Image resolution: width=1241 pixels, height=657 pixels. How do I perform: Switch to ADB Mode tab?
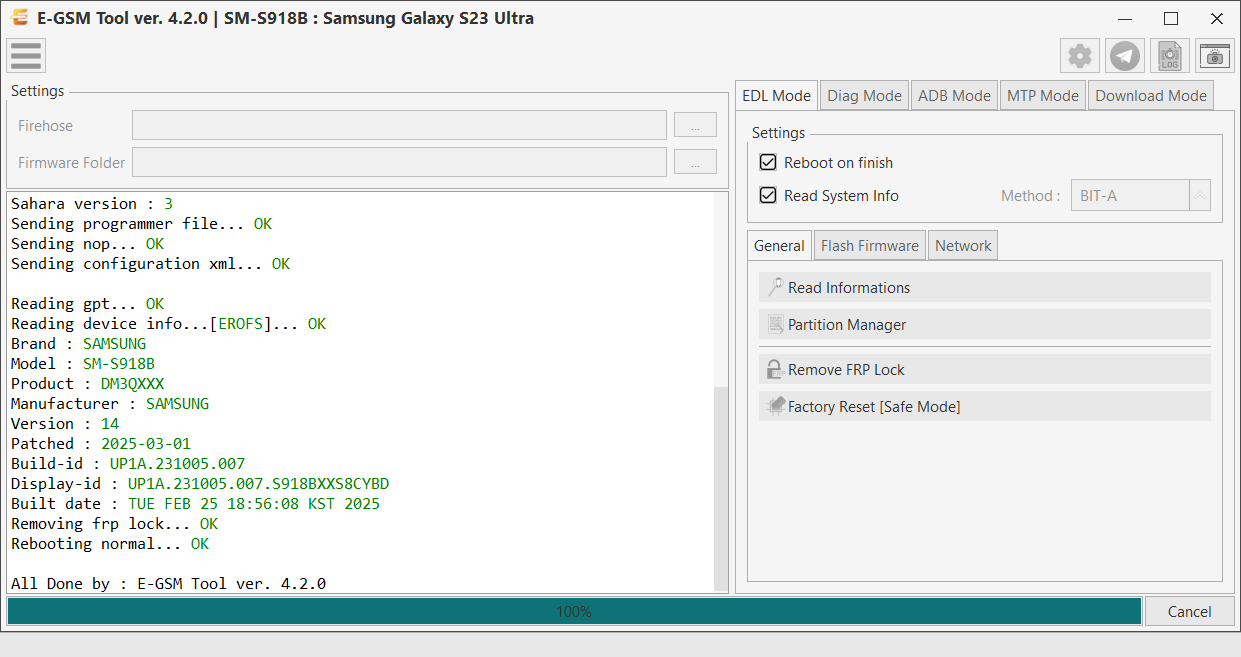tap(954, 95)
